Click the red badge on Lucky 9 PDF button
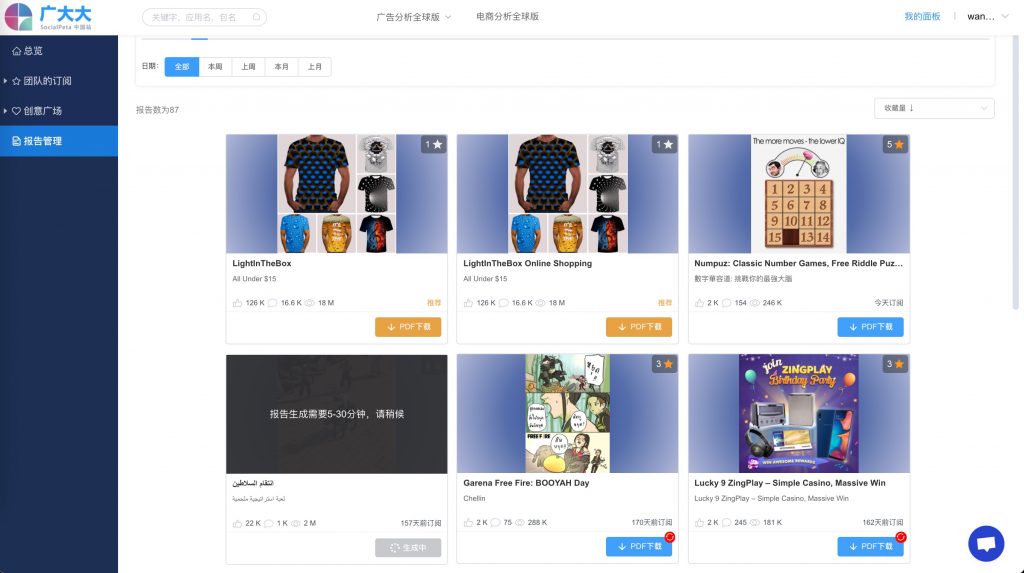The image size is (1024, 573). 901,537
